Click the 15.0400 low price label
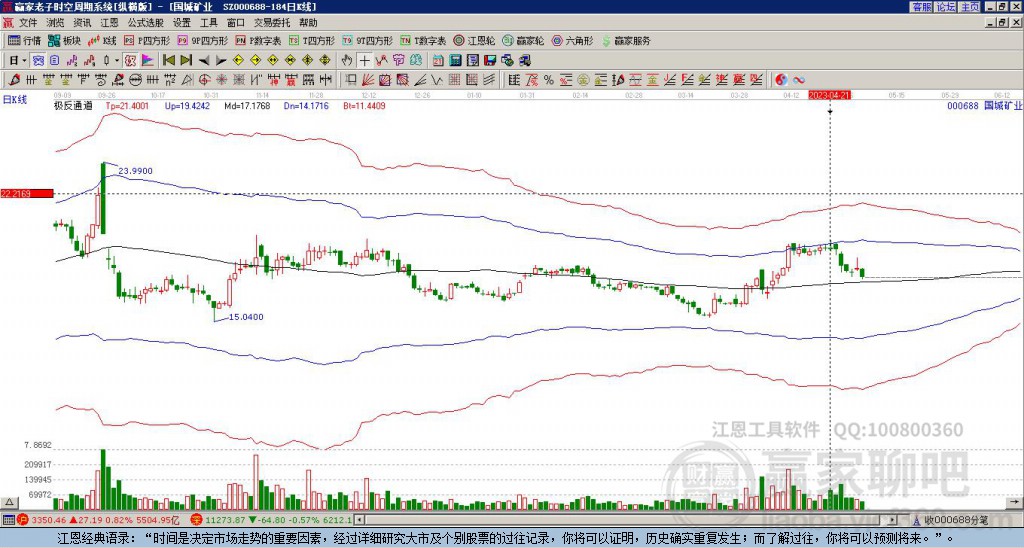 click(246, 317)
